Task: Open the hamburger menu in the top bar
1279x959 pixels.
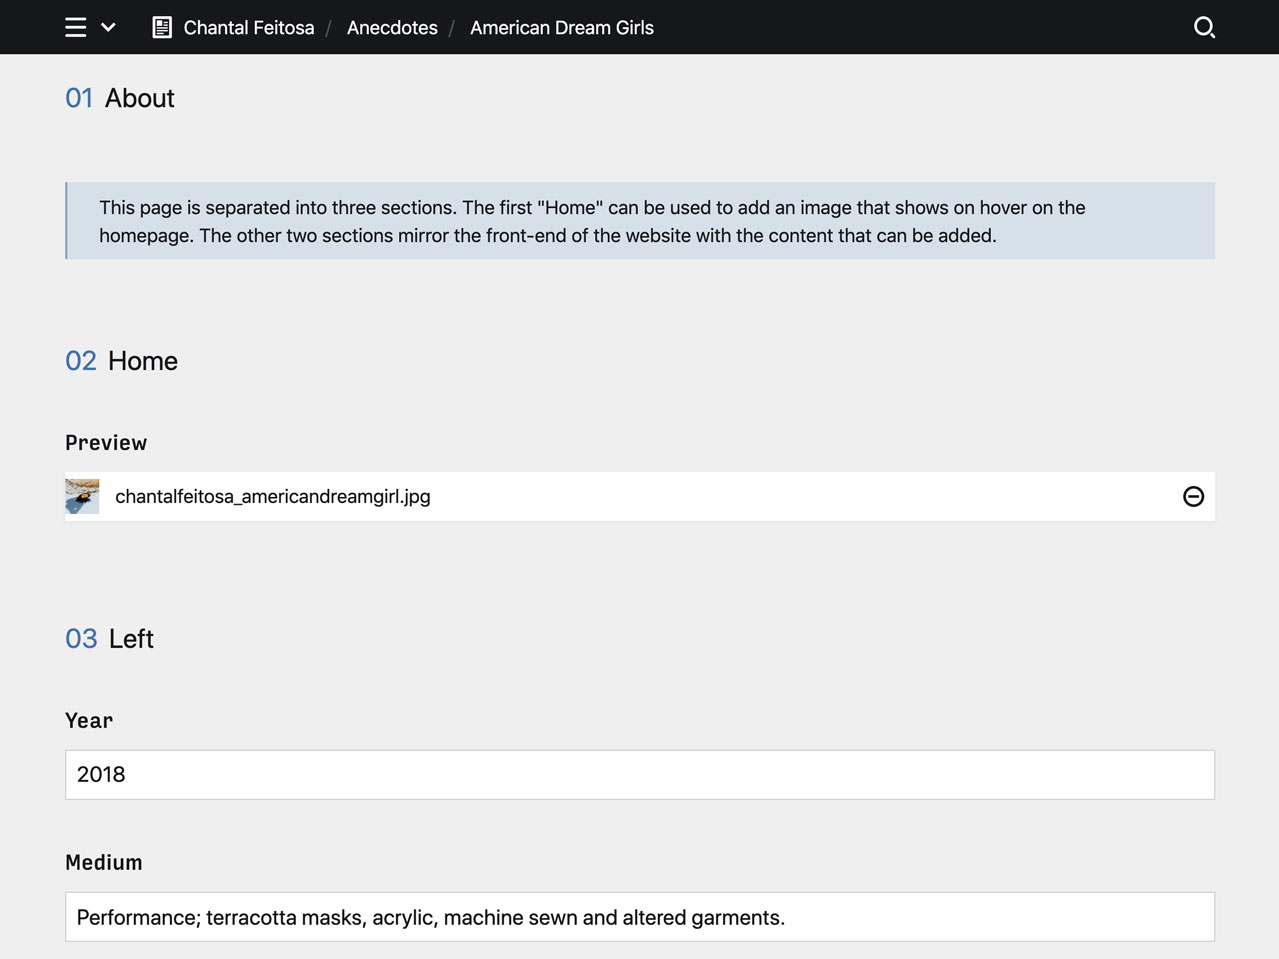Action: click(75, 27)
